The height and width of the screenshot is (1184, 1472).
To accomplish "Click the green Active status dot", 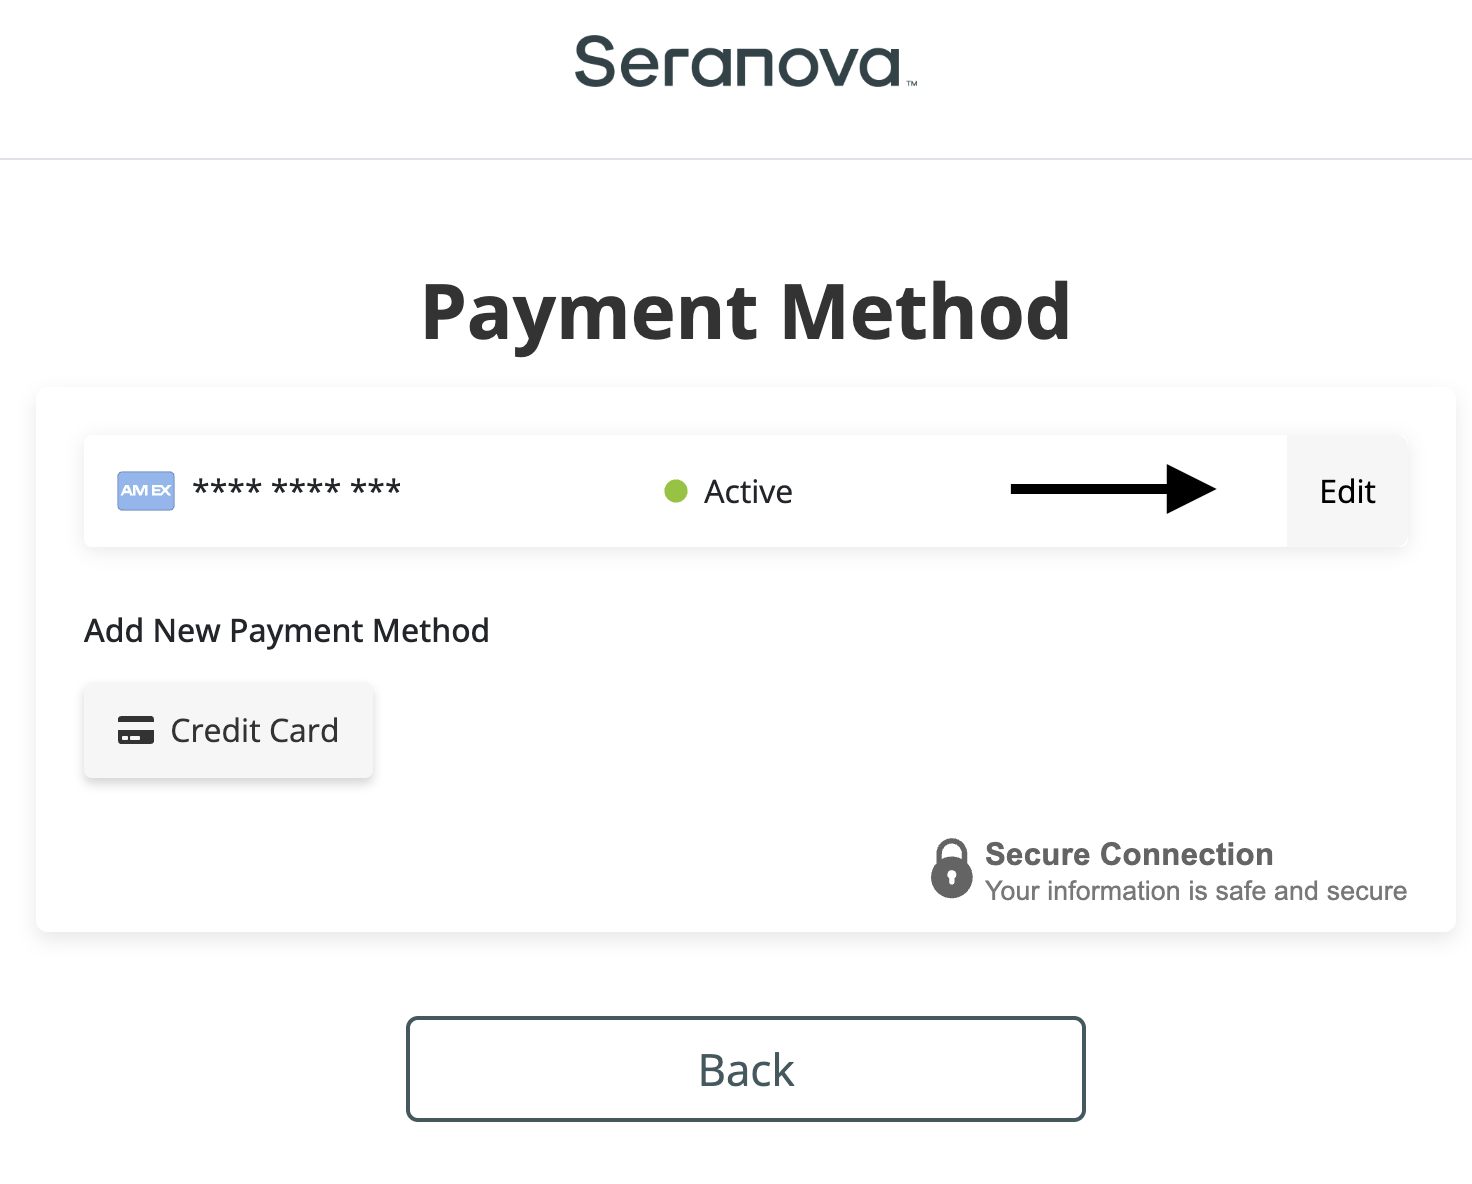I will tap(676, 491).
